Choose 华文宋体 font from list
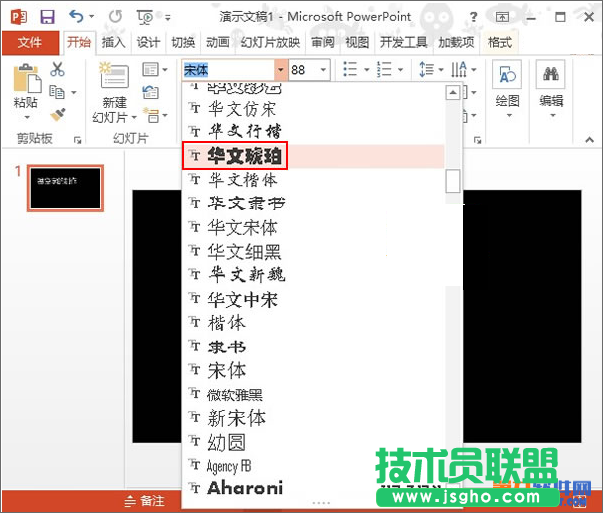The width and height of the screenshot is (603, 513). (313, 227)
